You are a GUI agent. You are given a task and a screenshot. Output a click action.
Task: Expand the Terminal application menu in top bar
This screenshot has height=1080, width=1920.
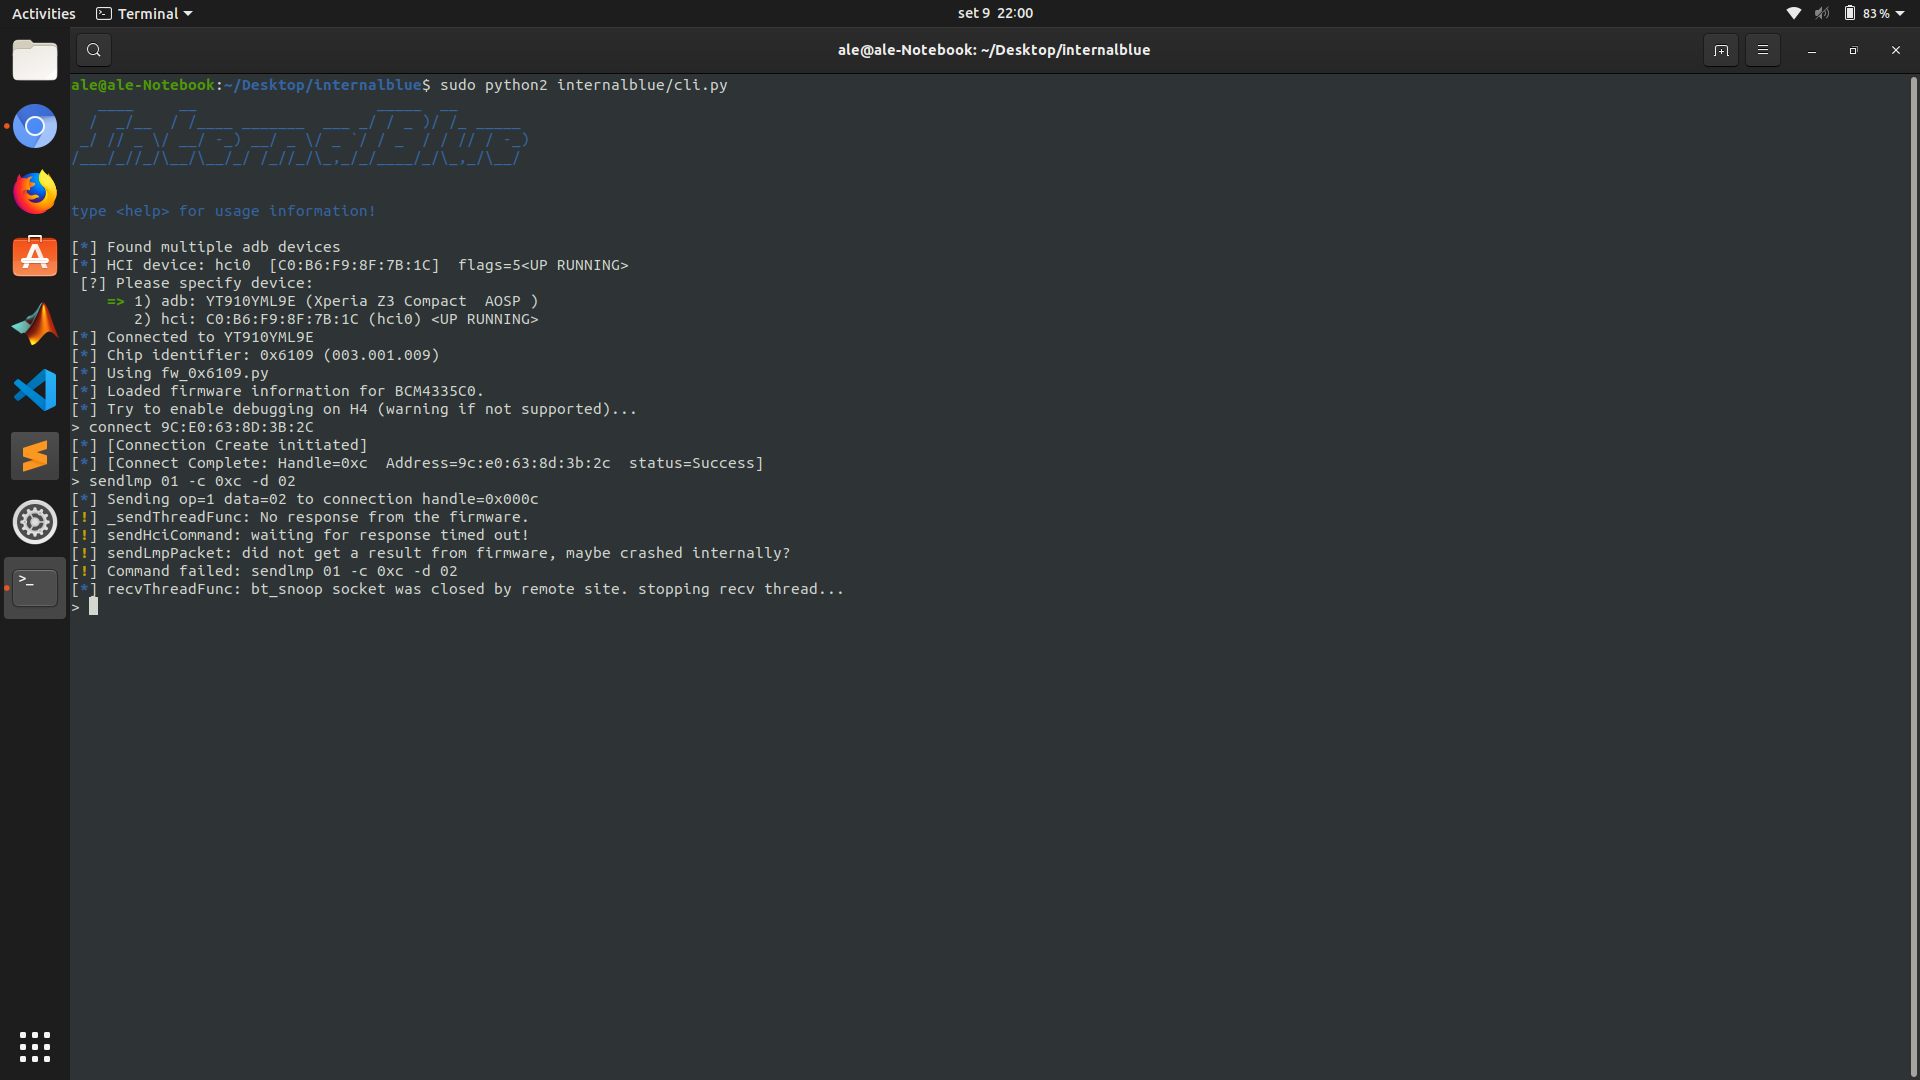click(143, 13)
